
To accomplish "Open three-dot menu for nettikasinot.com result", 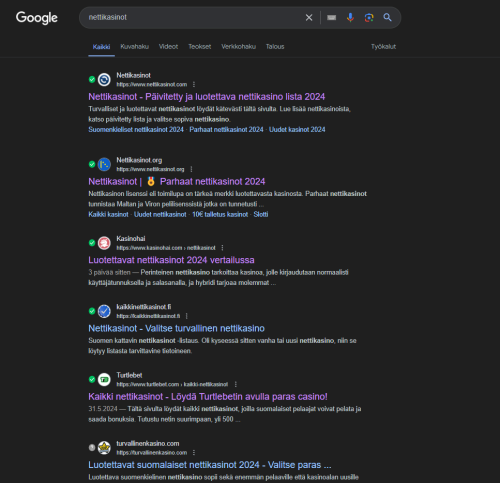I will [x=194, y=84].
